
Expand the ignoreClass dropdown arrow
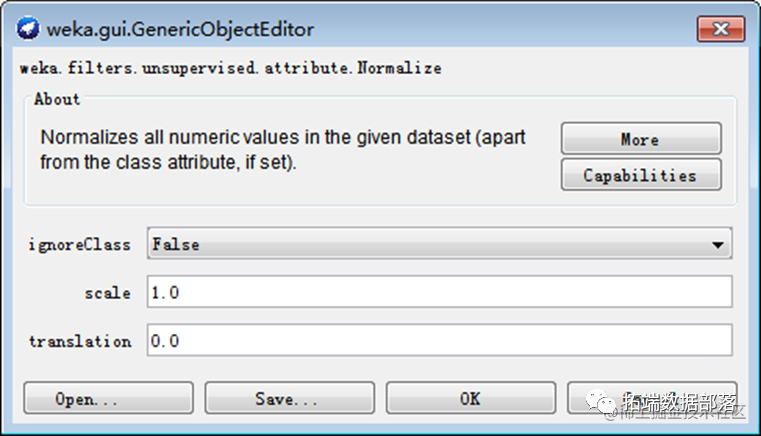(x=717, y=244)
